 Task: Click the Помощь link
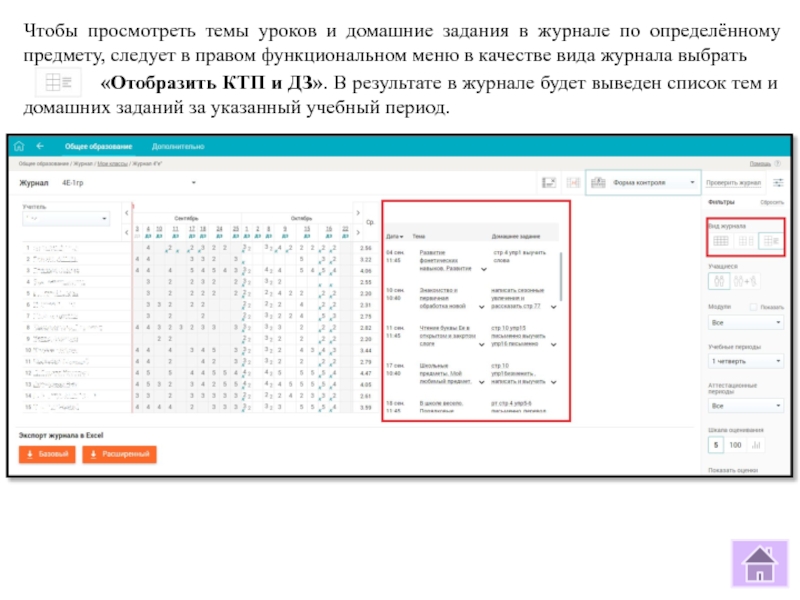pos(760,164)
